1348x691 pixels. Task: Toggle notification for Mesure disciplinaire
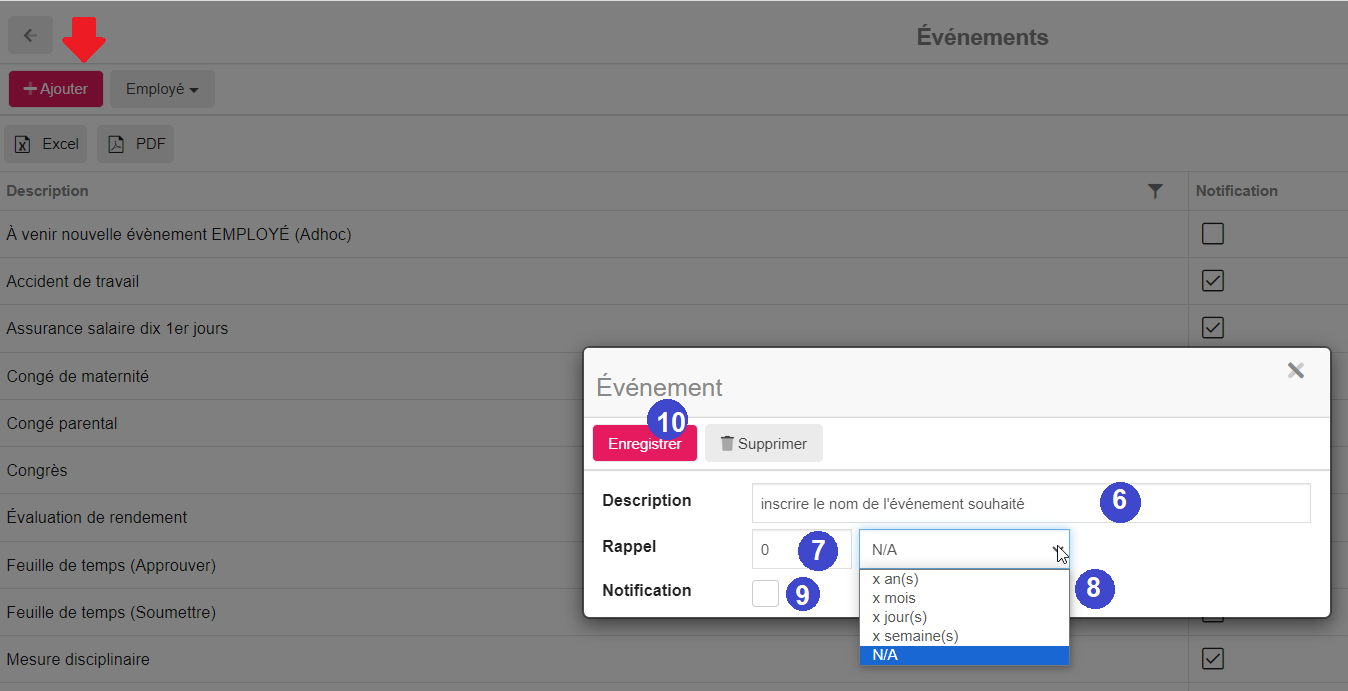[x=1213, y=659]
